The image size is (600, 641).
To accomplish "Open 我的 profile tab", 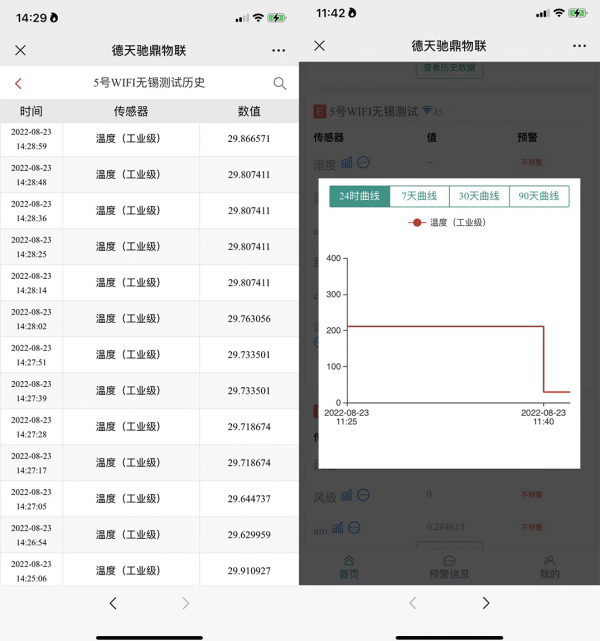I will pos(549,567).
